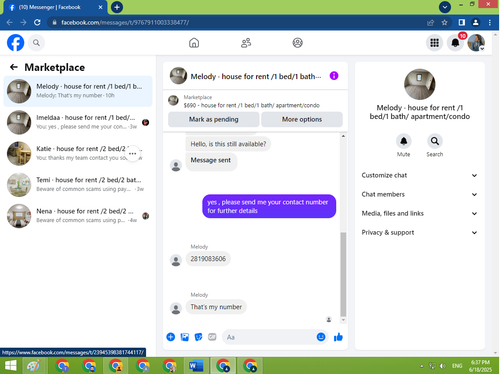The width and height of the screenshot is (500, 374).
Task: Attach a photo file icon
Action: coord(185,337)
